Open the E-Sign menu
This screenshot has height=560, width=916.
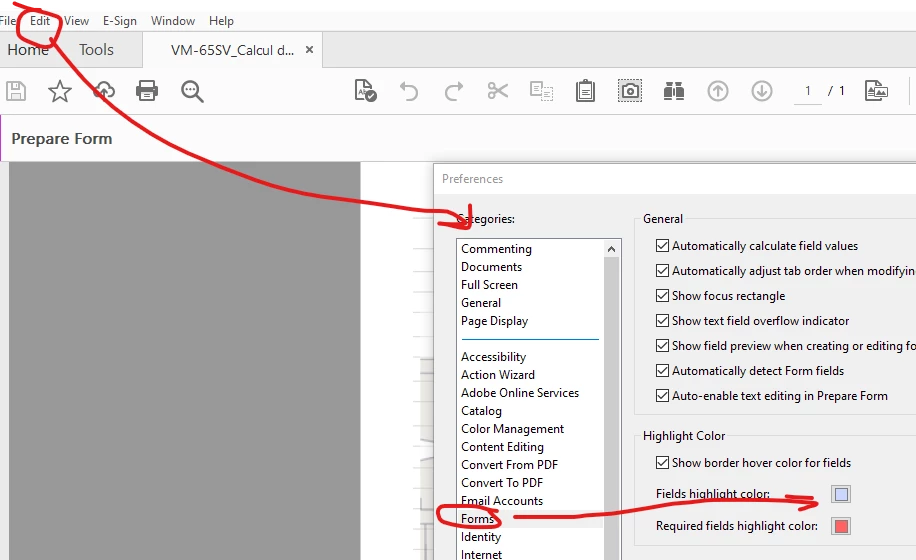click(120, 21)
